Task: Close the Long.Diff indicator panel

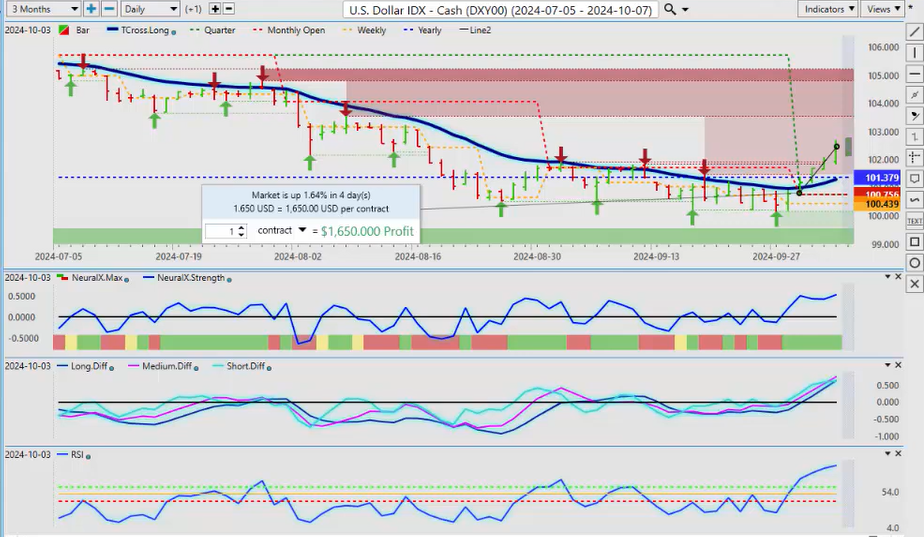Action: coord(898,365)
